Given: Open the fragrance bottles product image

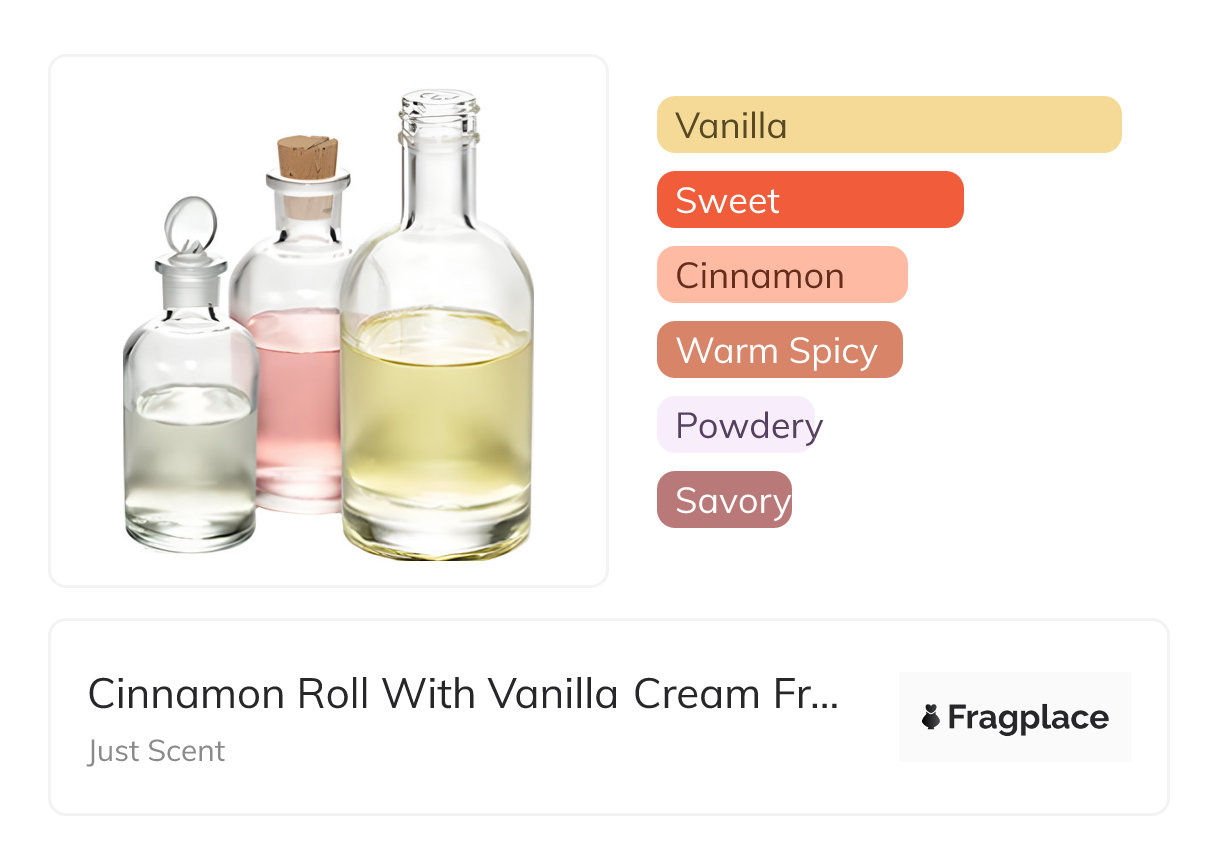Looking at the screenshot, I should click(329, 321).
